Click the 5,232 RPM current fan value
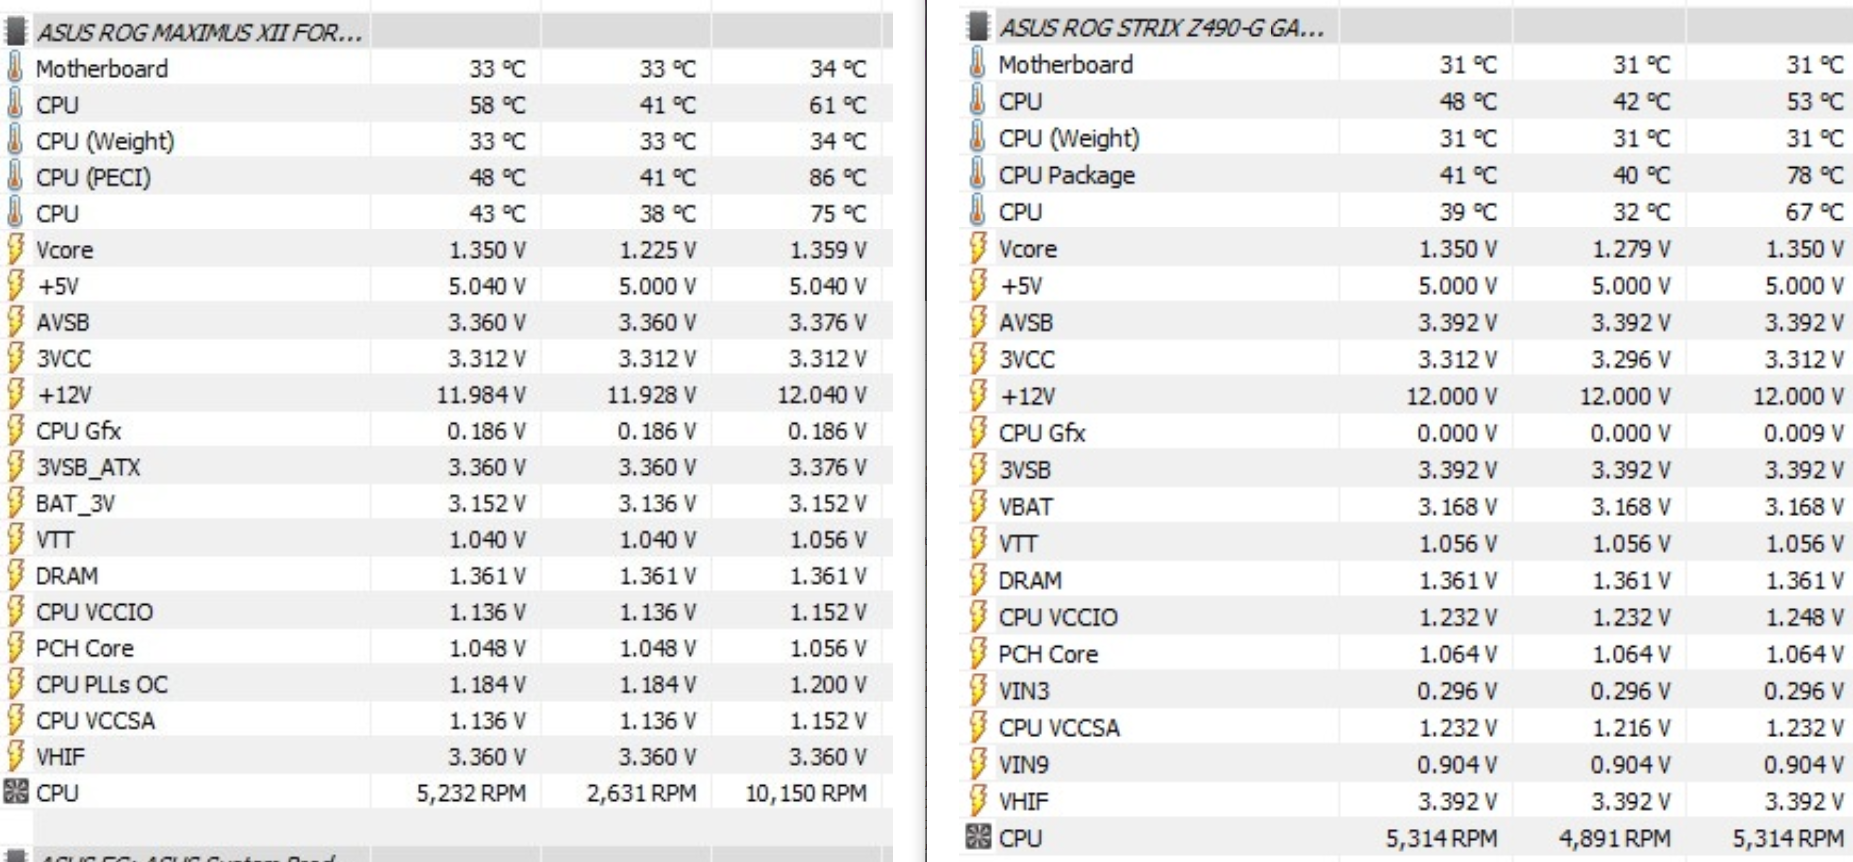 pyautogui.click(x=471, y=793)
